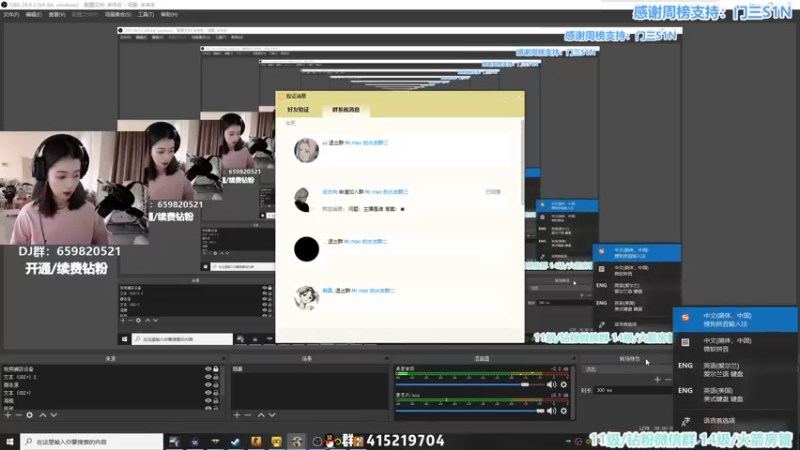Click group link in first quit-group message

click(x=366, y=143)
